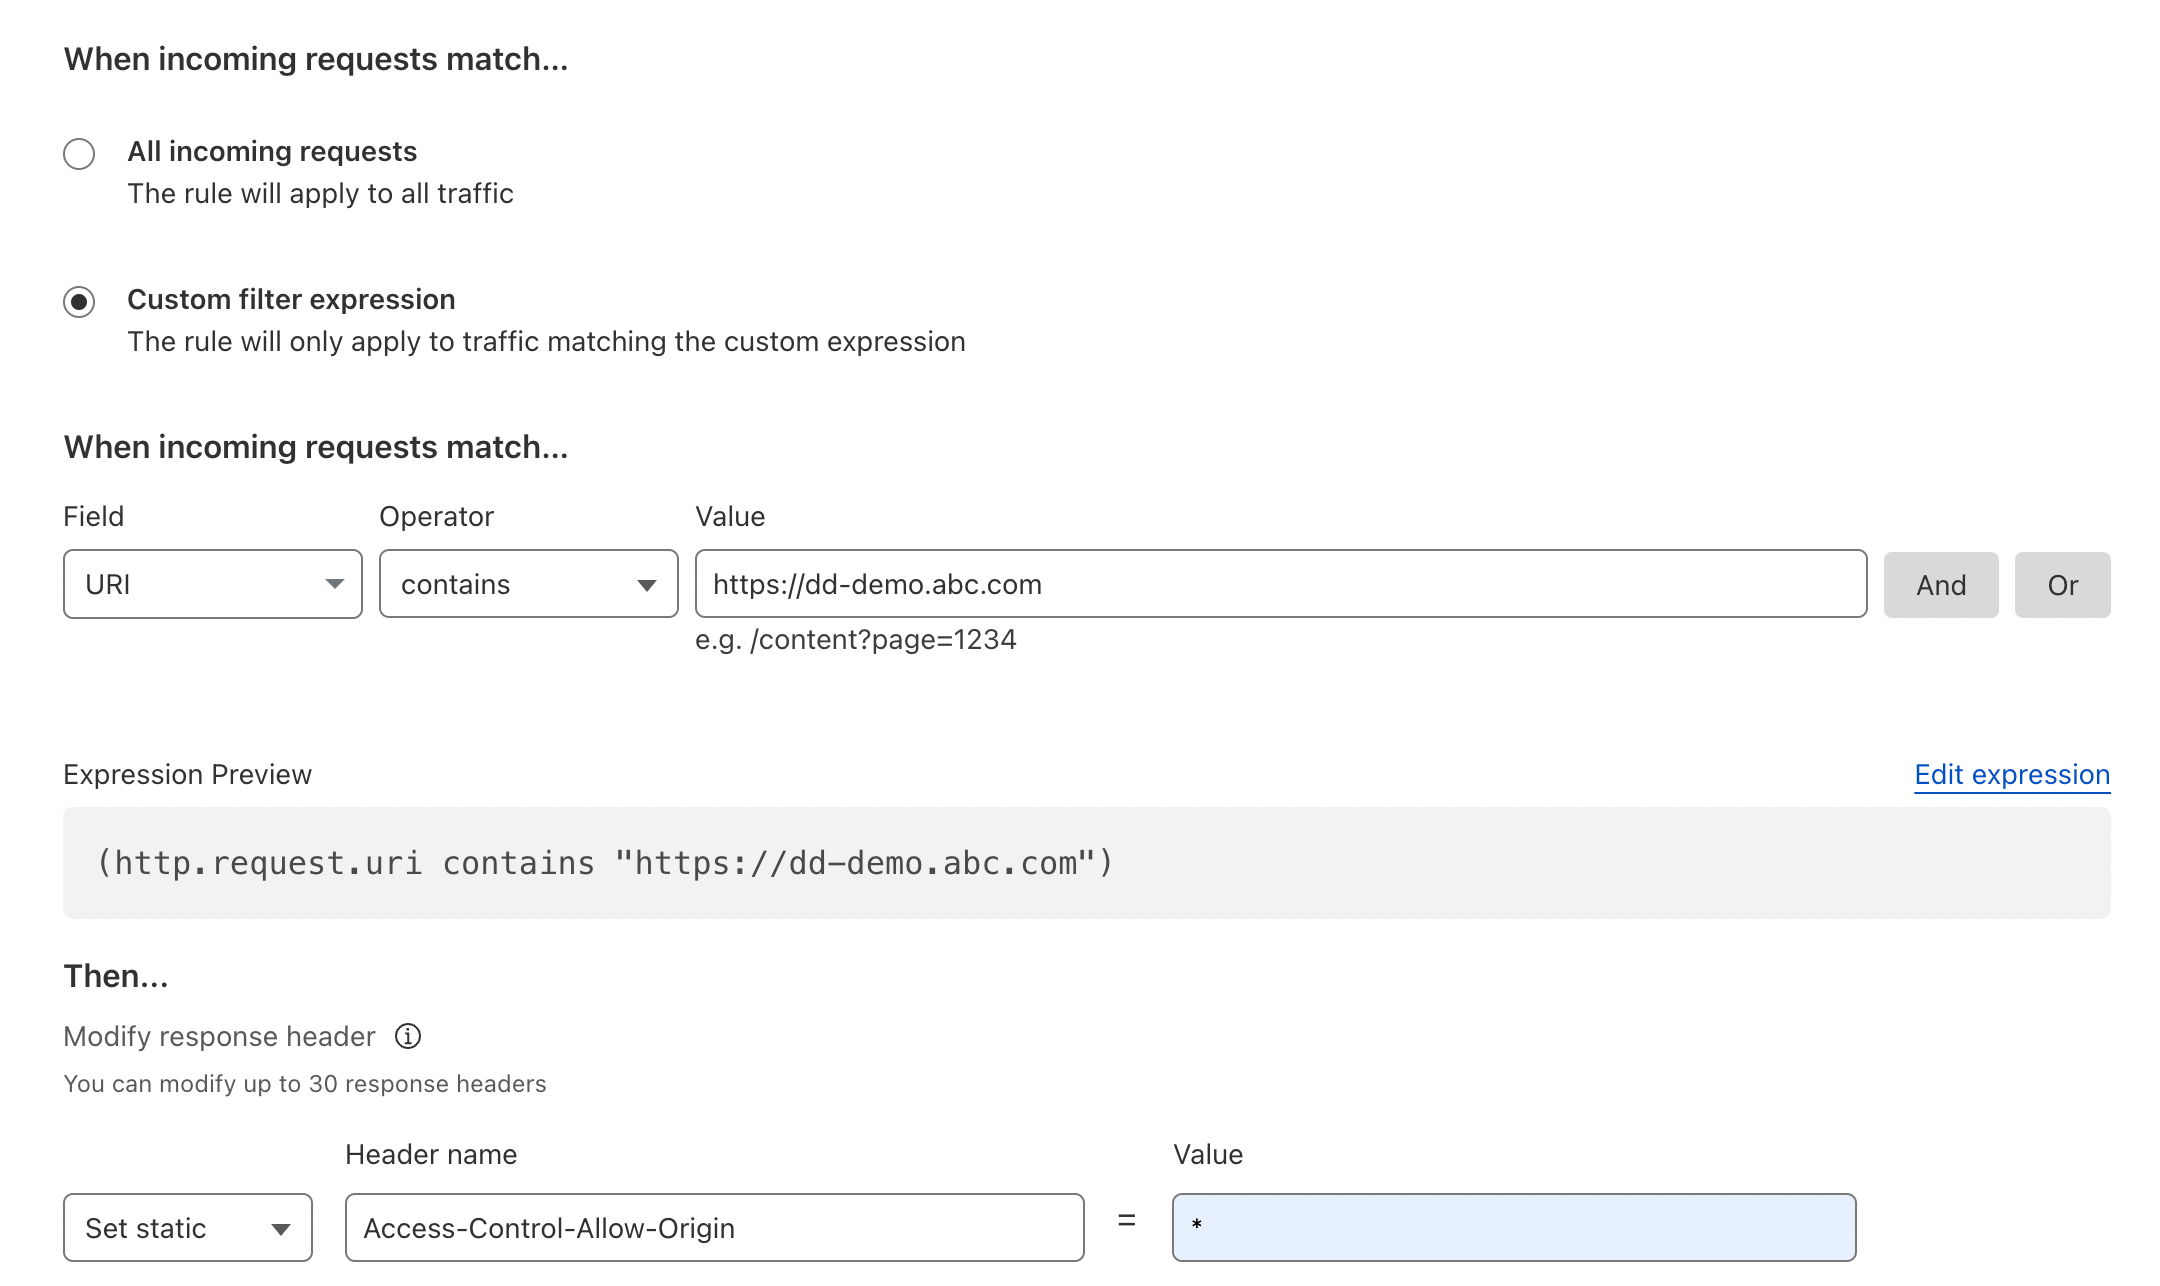Image resolution: width=2160 pixels, height=1286 pixels.
Task: Click the Value field containing https://dd-demo.abc.com
Action: click(1280, 584)
